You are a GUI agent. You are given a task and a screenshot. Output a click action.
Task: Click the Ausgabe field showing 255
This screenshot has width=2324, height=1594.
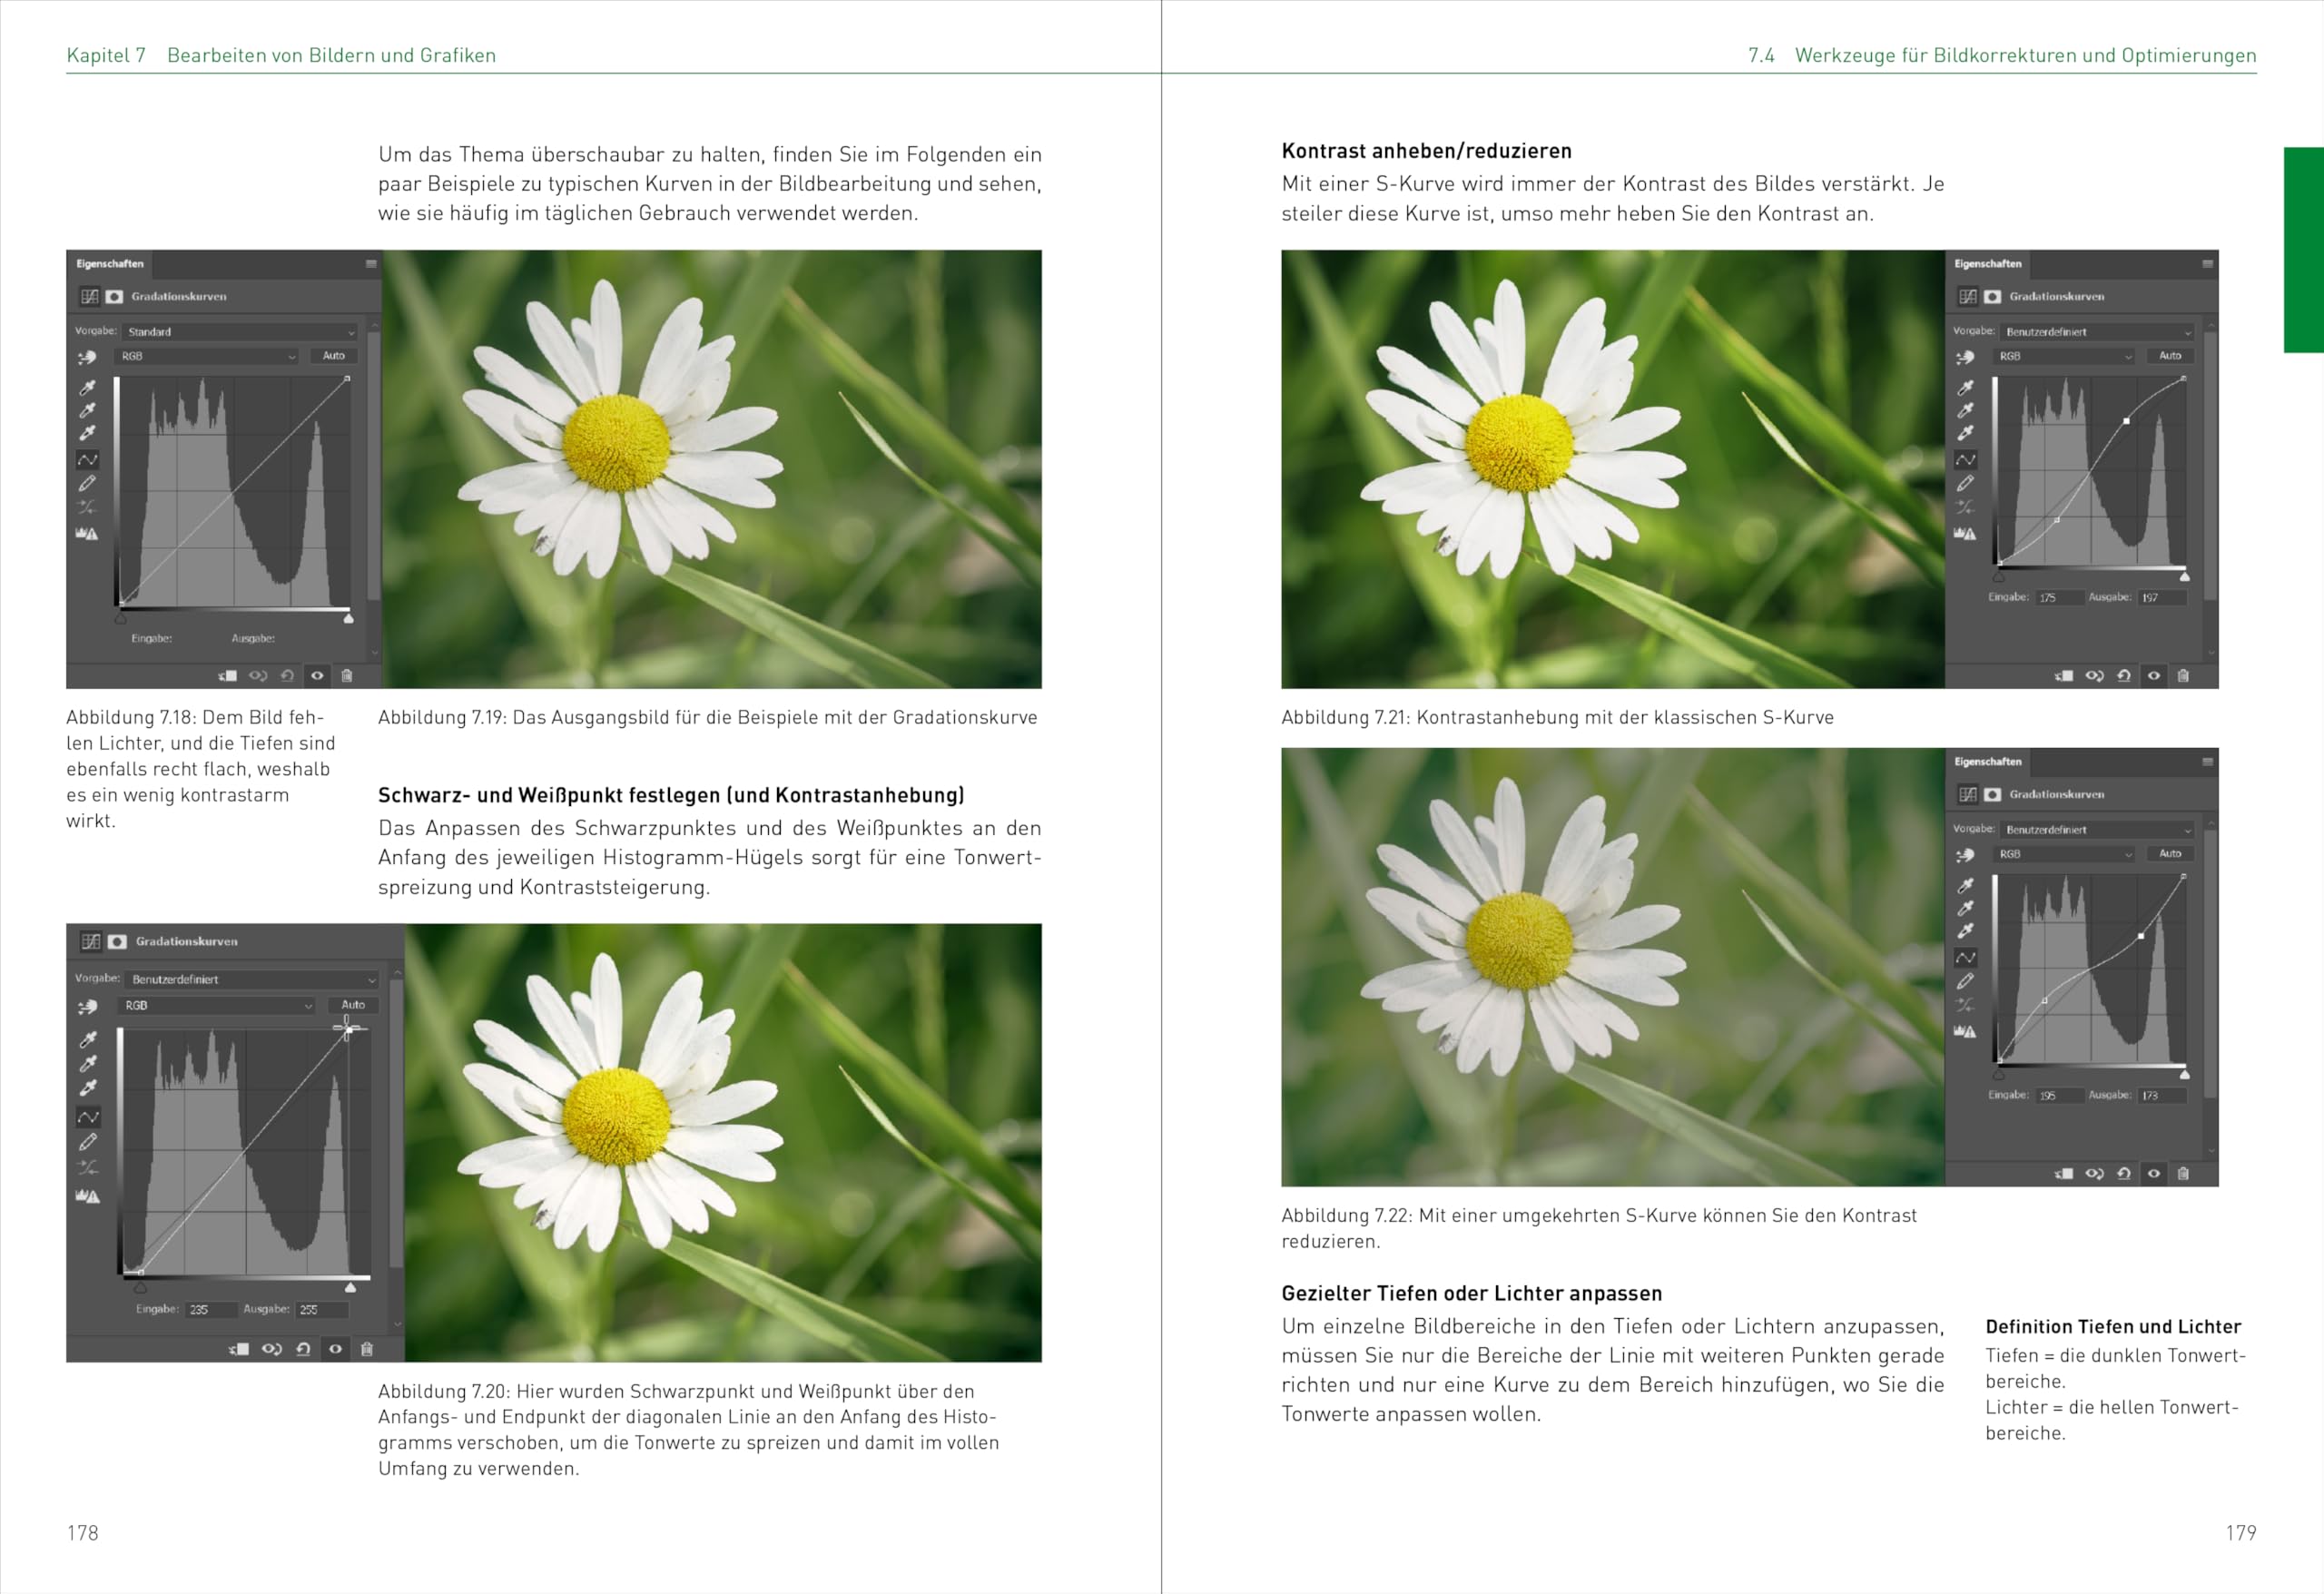pyautogui.click(x=322, y=1309)
